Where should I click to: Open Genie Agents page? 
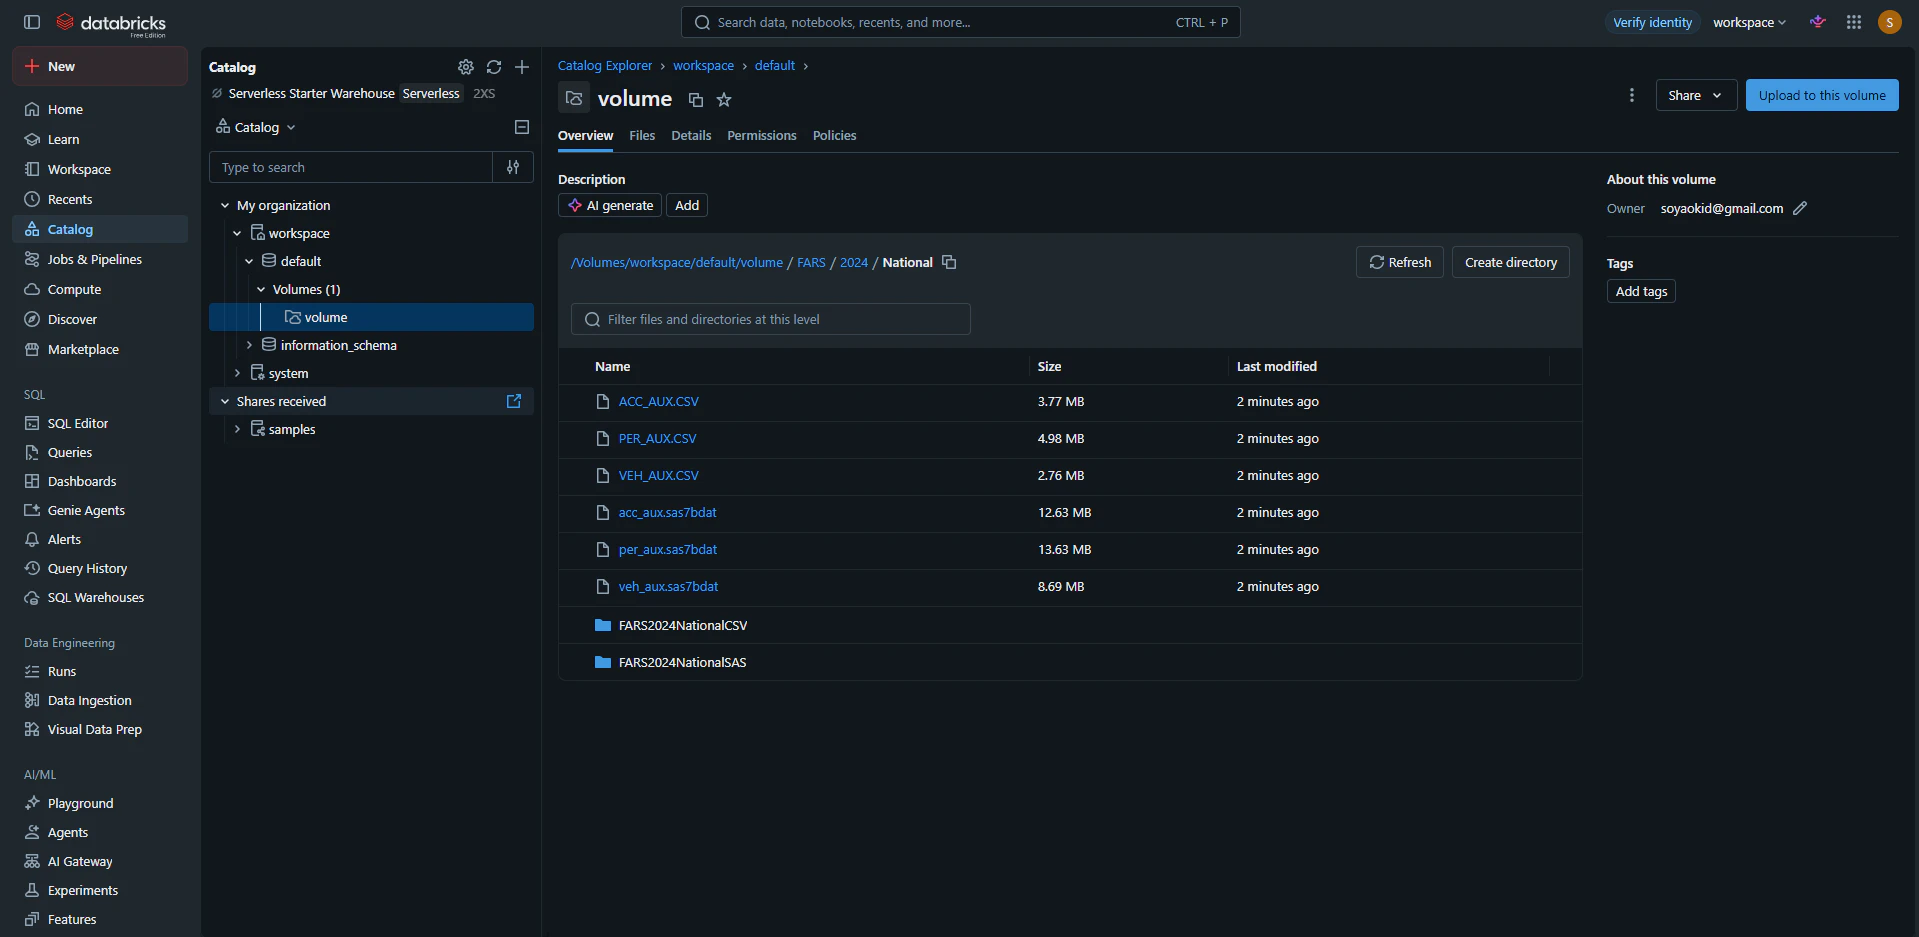click(100, 510)
